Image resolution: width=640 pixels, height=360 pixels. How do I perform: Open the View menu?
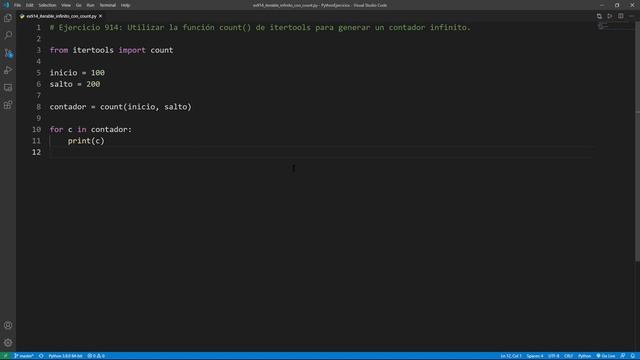pyautogui.click(x=66, y=5)
